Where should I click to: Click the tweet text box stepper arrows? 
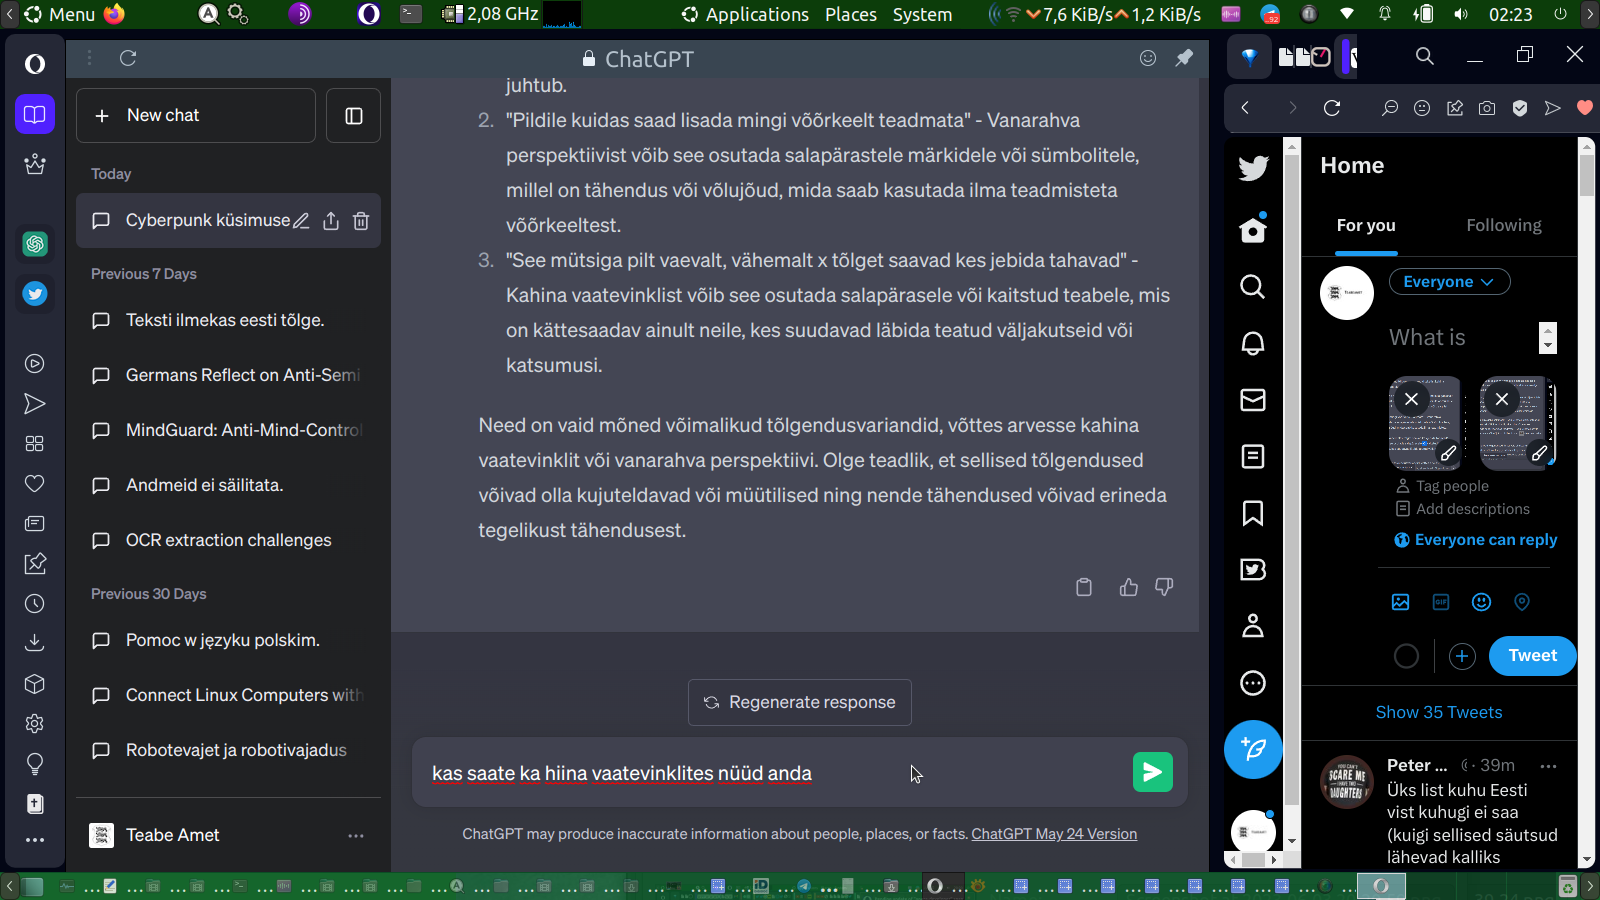coord(1548,338)
